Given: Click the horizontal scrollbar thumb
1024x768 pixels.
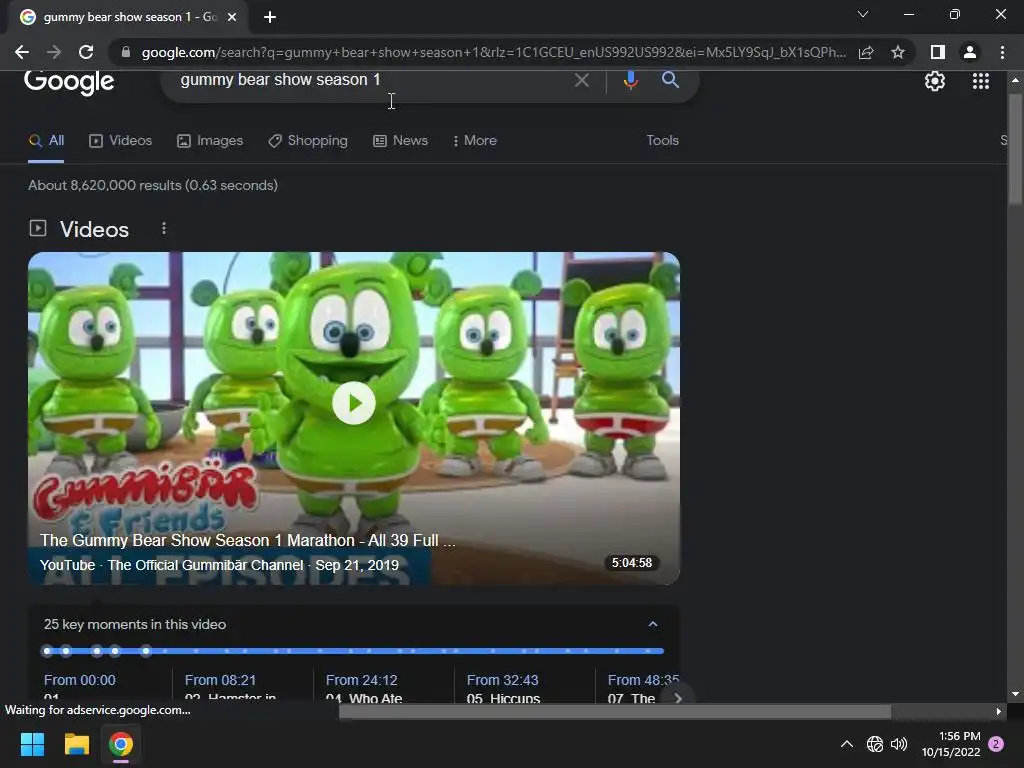Looking at the screenshot, I should [615, 711].
